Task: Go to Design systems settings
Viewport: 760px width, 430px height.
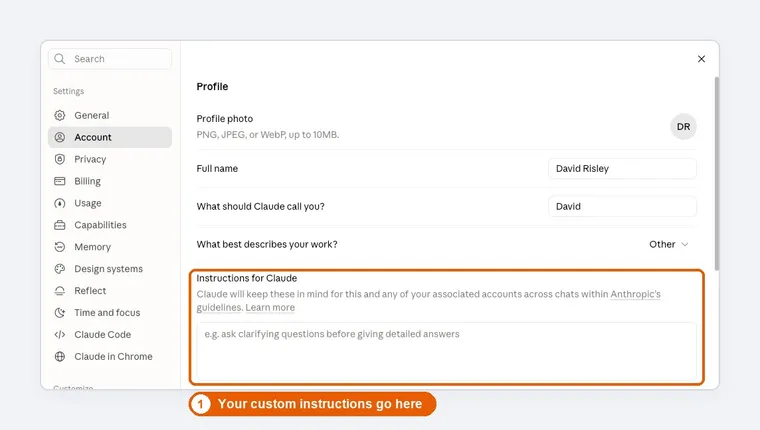Action: [110, 269]
